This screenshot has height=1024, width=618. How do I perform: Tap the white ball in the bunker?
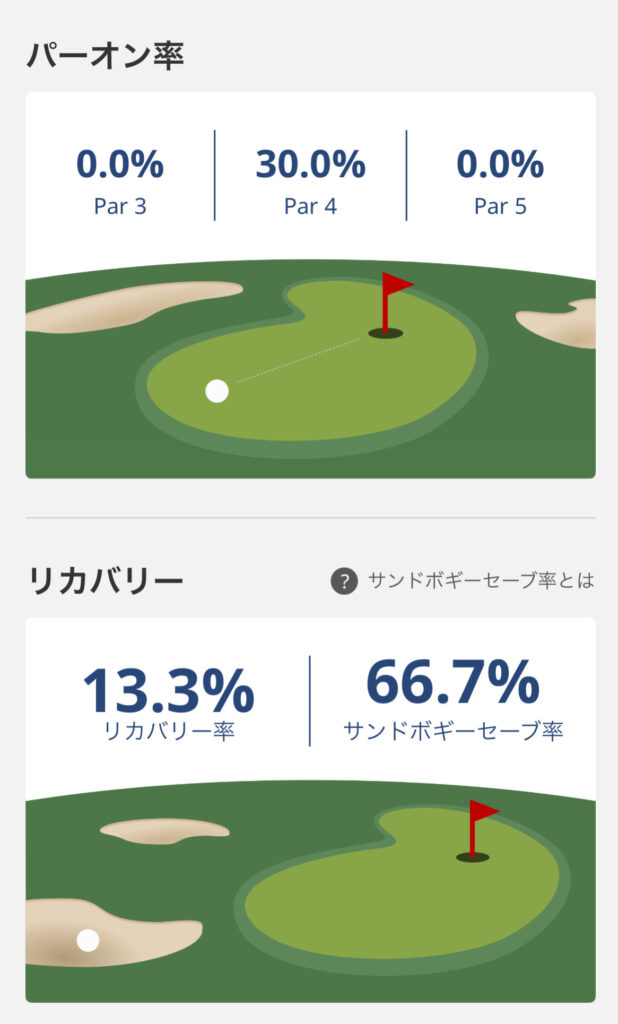click(88, 940)
